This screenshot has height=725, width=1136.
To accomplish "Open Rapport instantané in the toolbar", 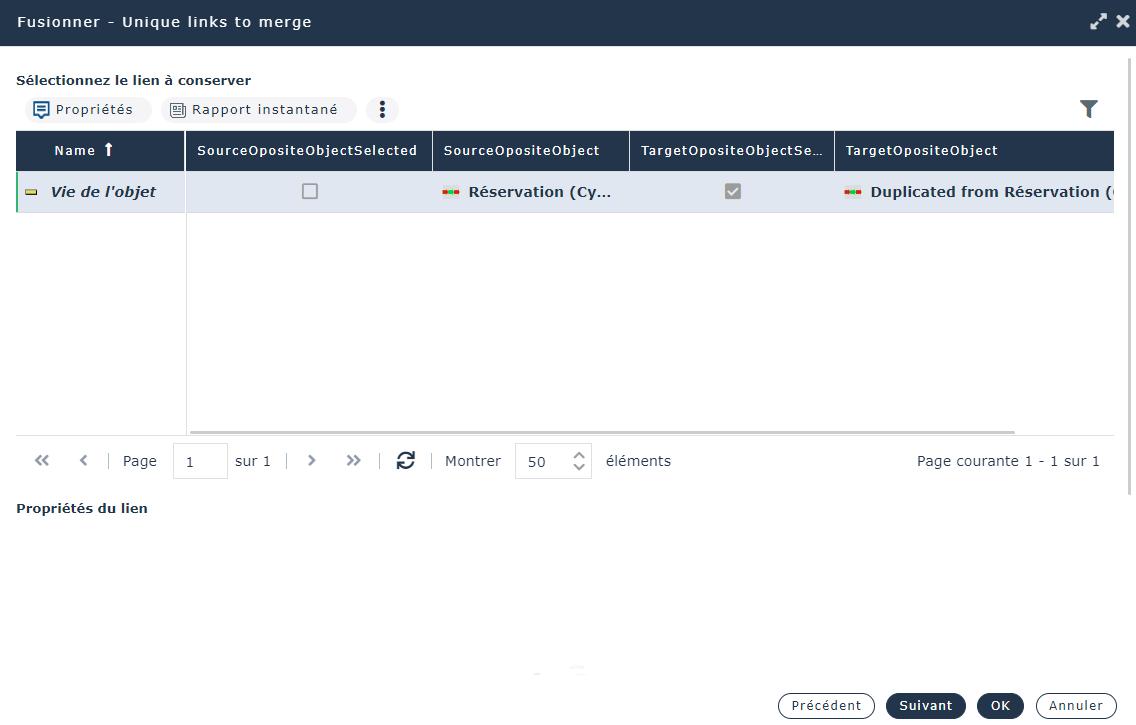I will point(258,110).
